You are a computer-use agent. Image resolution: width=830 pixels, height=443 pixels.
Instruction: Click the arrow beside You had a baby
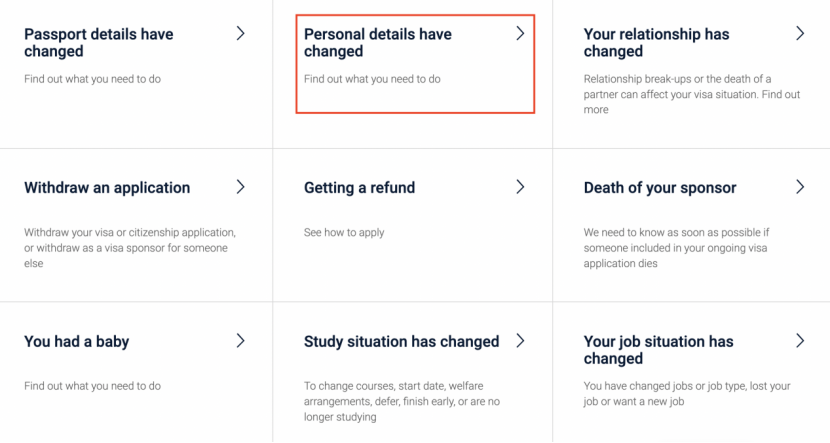pos(240,341)
